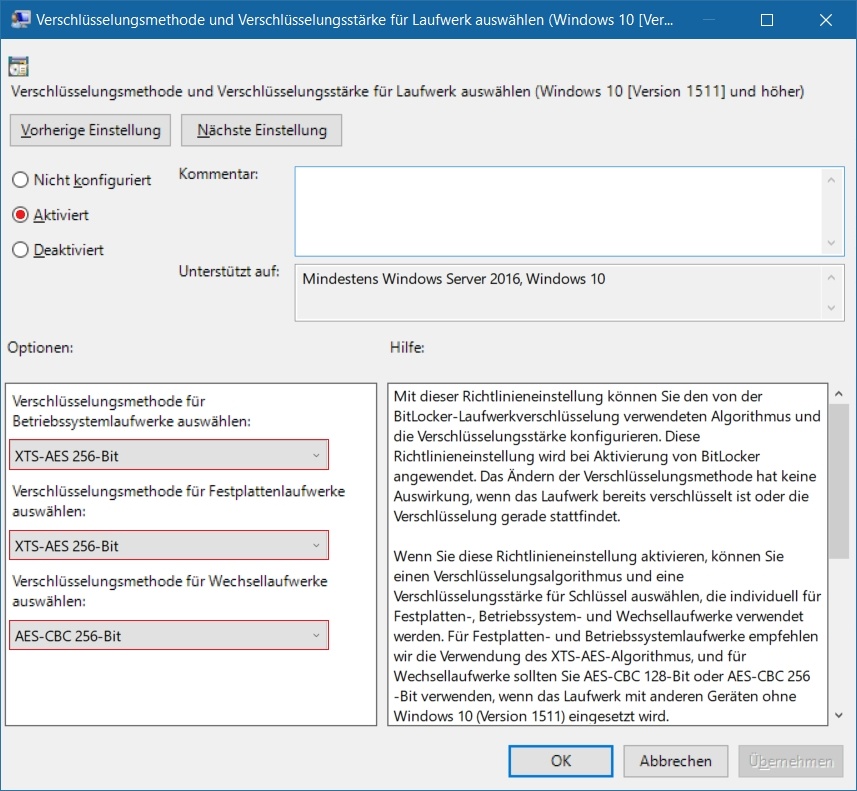The image size is (857, 791).
Task: Click the window system icon in title bar
Action: pyautogui.click(x=20, y=20)
